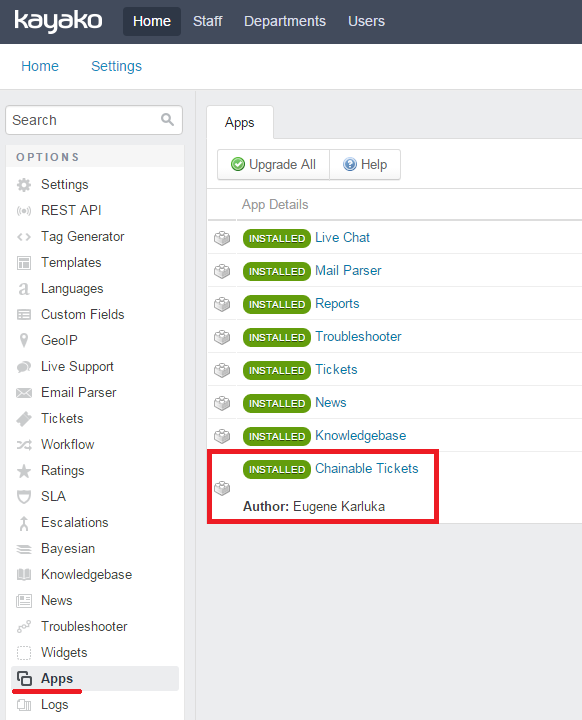Select Logs in the sidebar
This screenshot has height=720, width=582.
point(55,704)
